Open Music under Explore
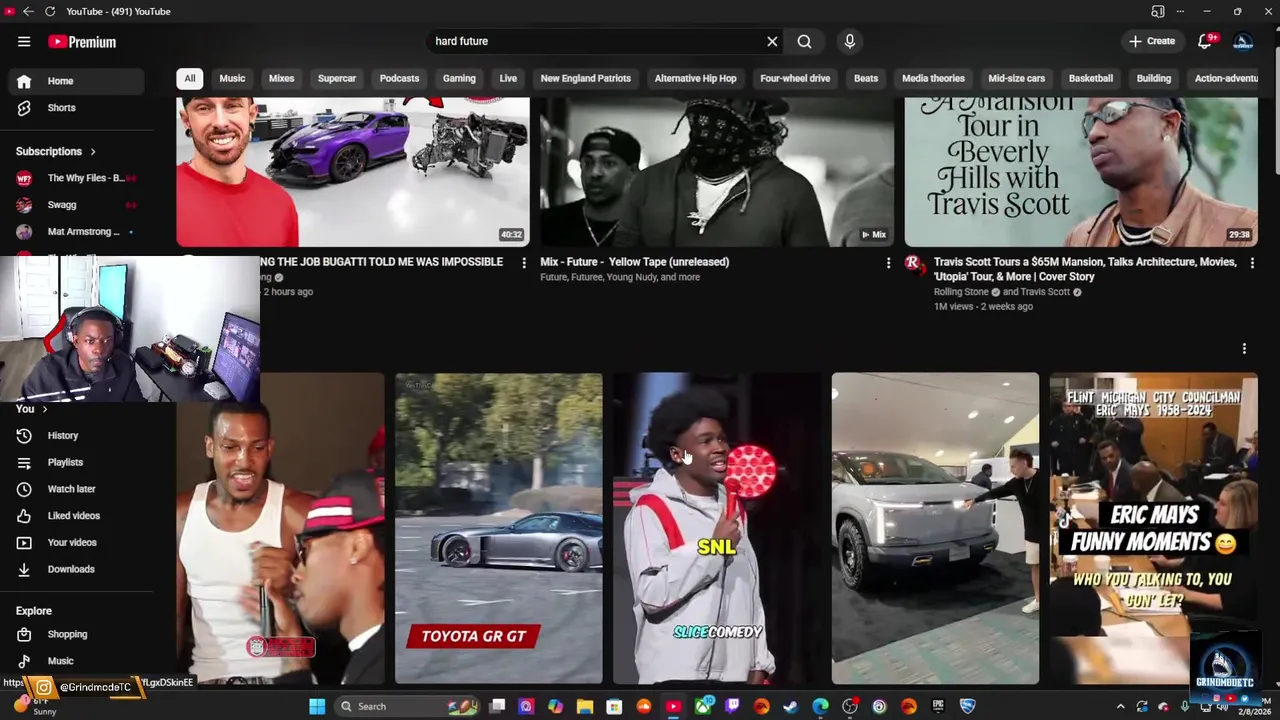 [x=76, y=661]
